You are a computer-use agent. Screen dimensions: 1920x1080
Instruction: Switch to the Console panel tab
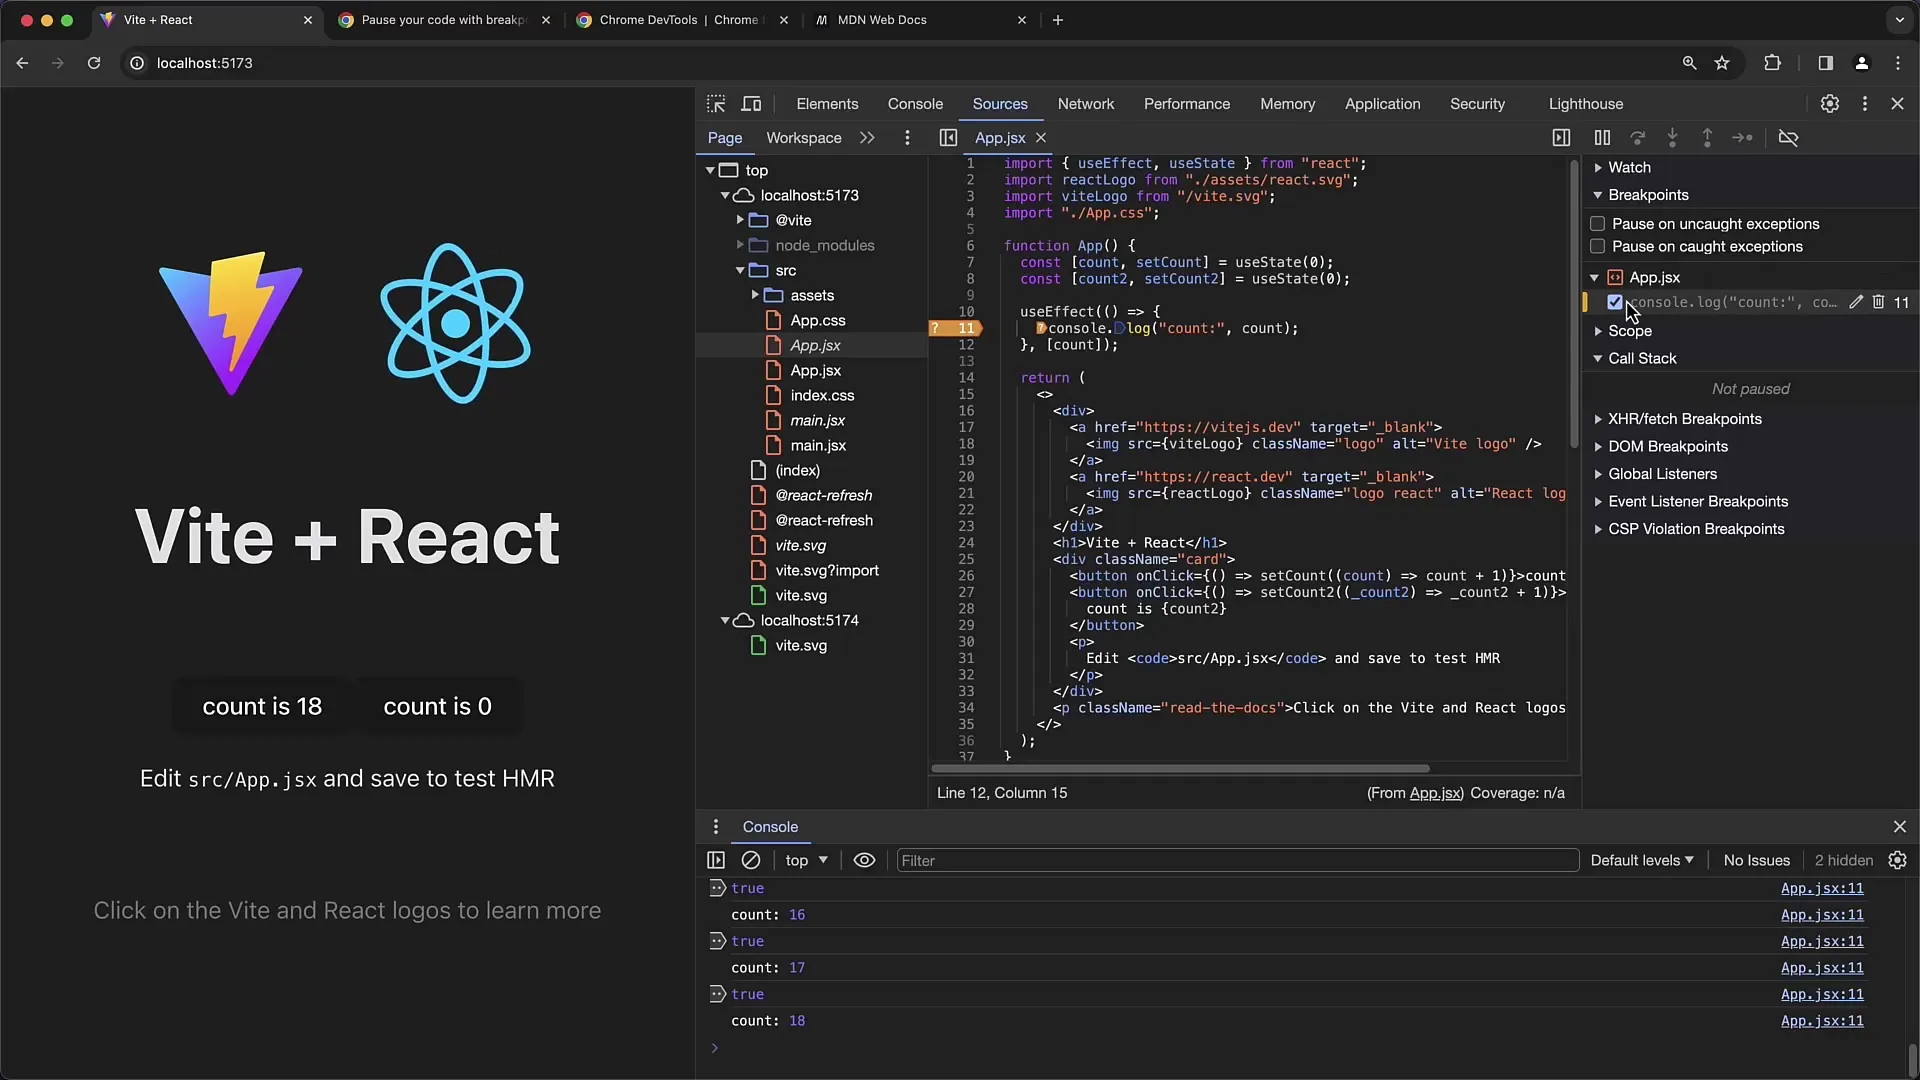pyautogui.click(x=915, y=103)
